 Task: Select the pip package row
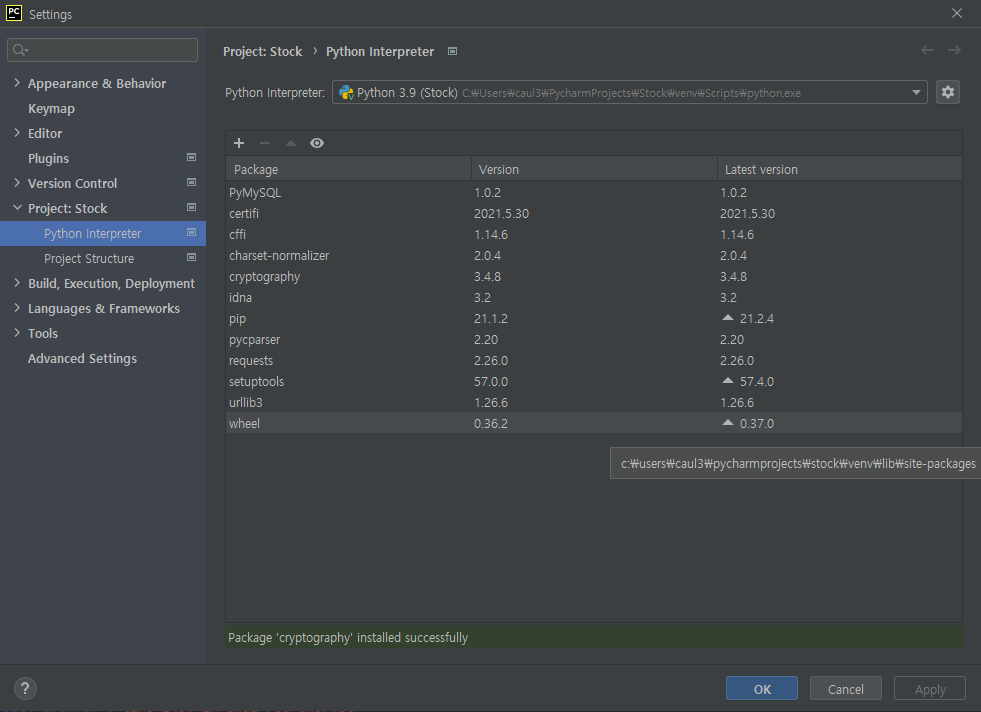coord(594,318)
